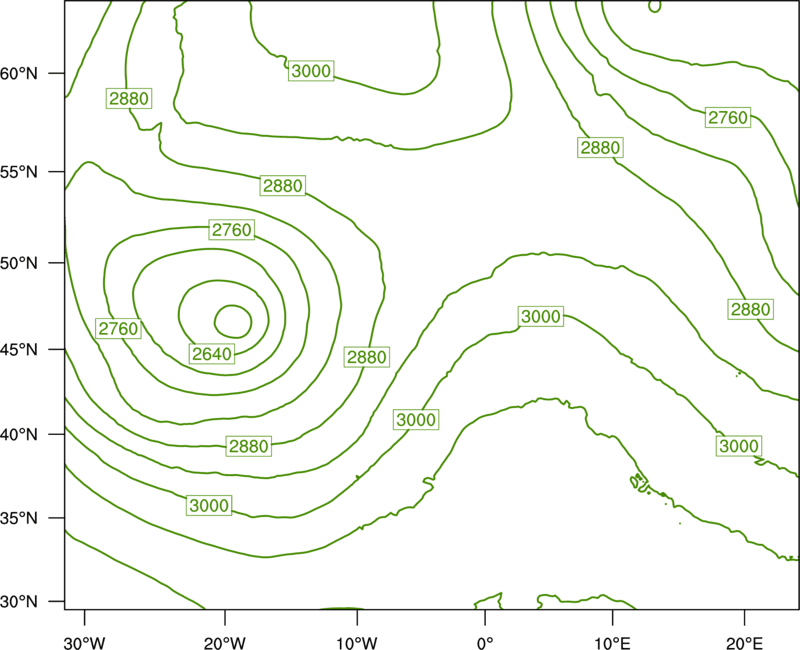
Task: Pick the 45°N latitude axis label
Action: coord(19,349)
